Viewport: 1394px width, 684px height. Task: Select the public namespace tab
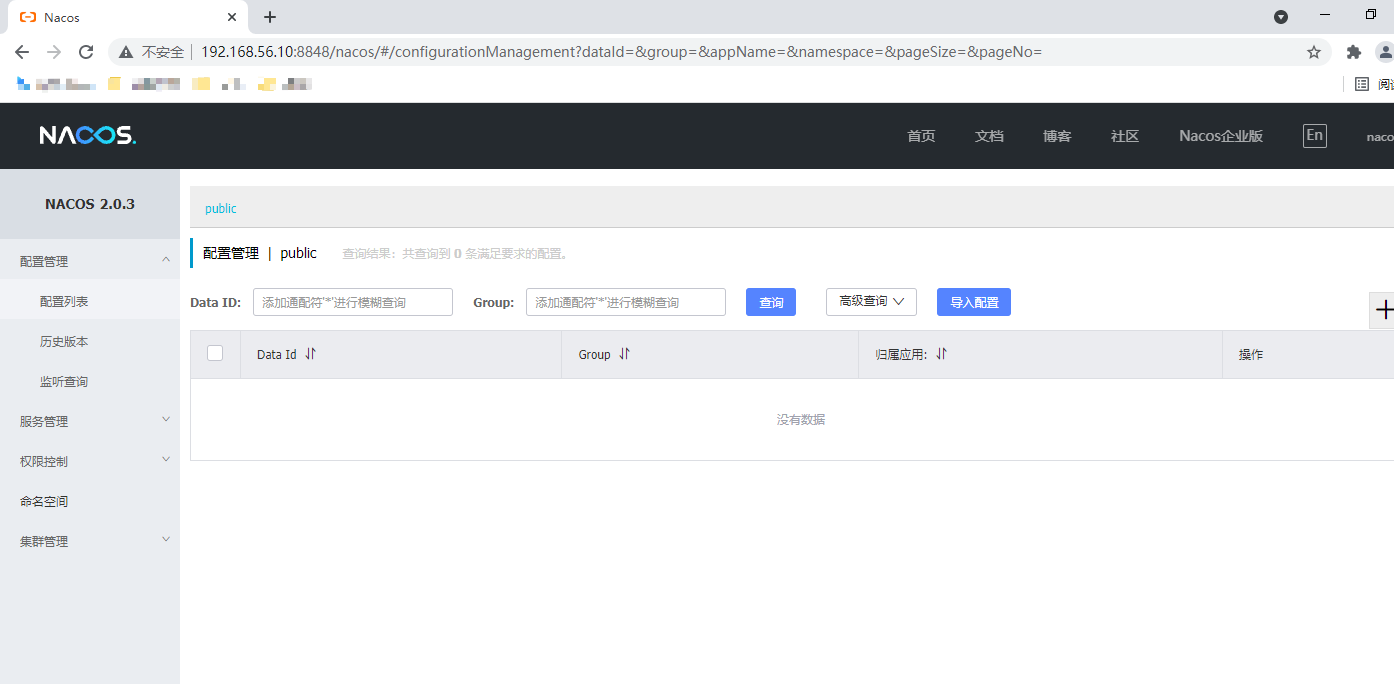click(x=220, y=208)
